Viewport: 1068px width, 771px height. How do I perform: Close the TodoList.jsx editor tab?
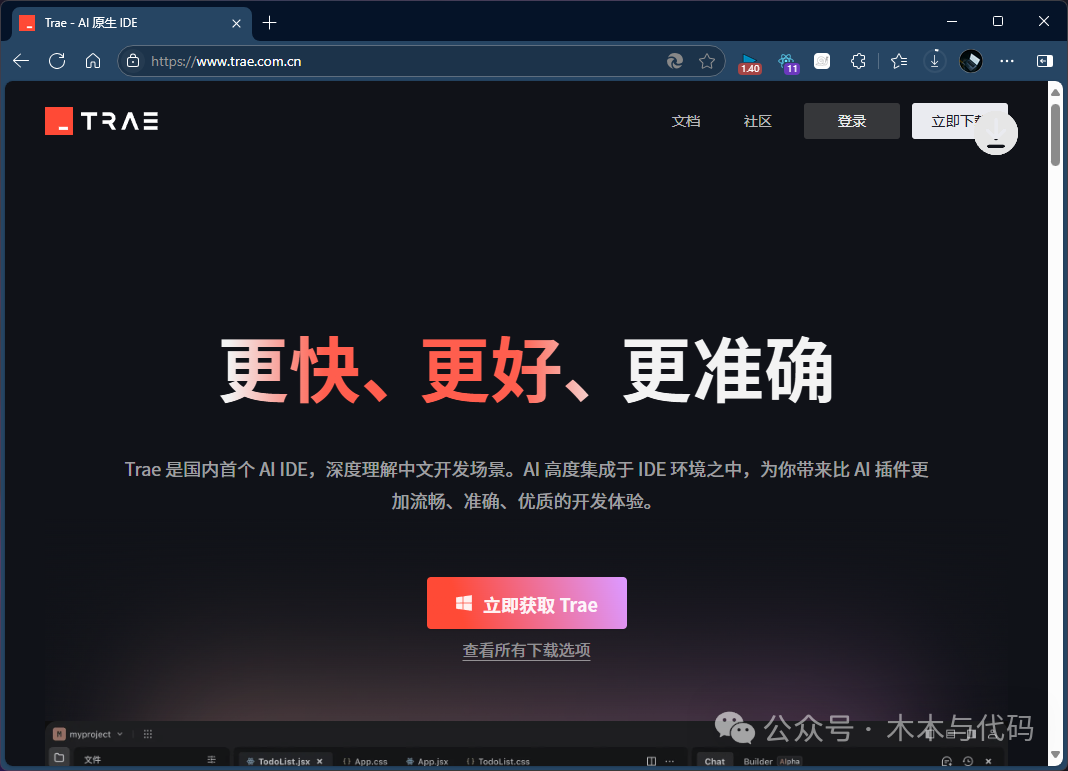(319, 761)
